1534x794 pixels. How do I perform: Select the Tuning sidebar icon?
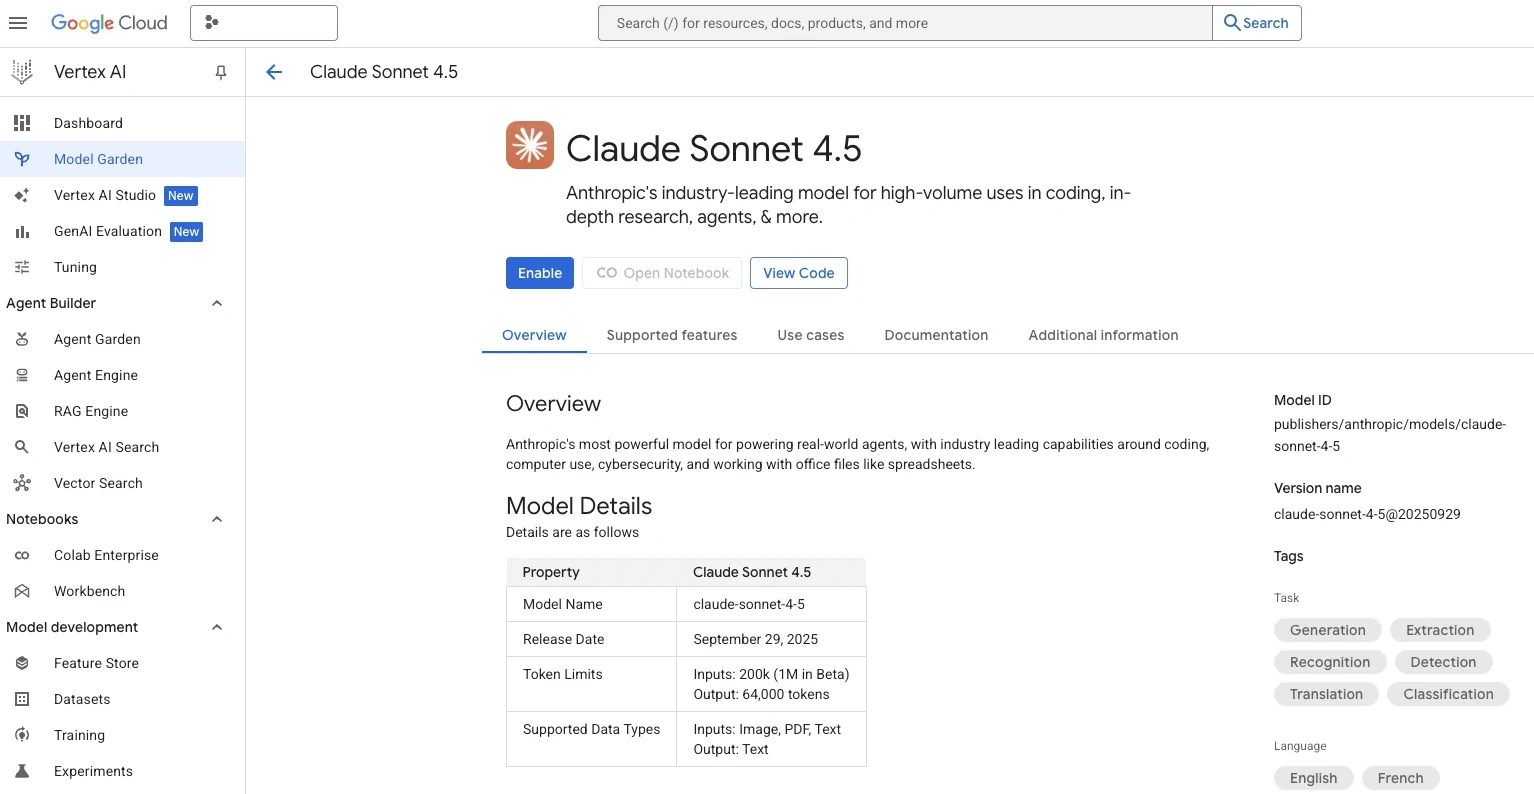point(22,267)
